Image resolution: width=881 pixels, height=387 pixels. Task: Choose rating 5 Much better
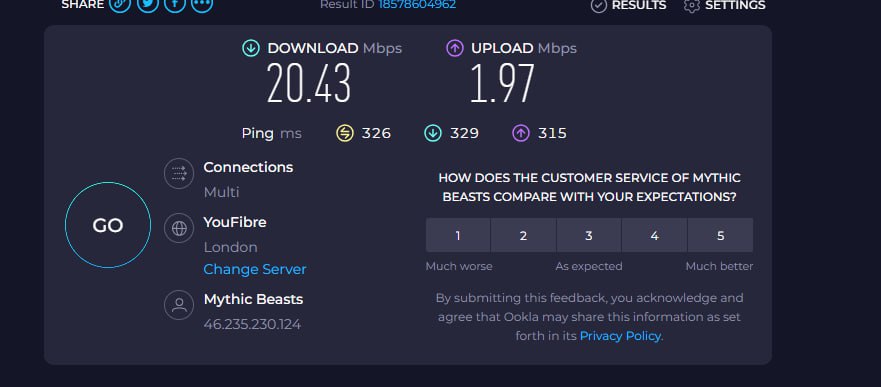click(x=720, y=235)
